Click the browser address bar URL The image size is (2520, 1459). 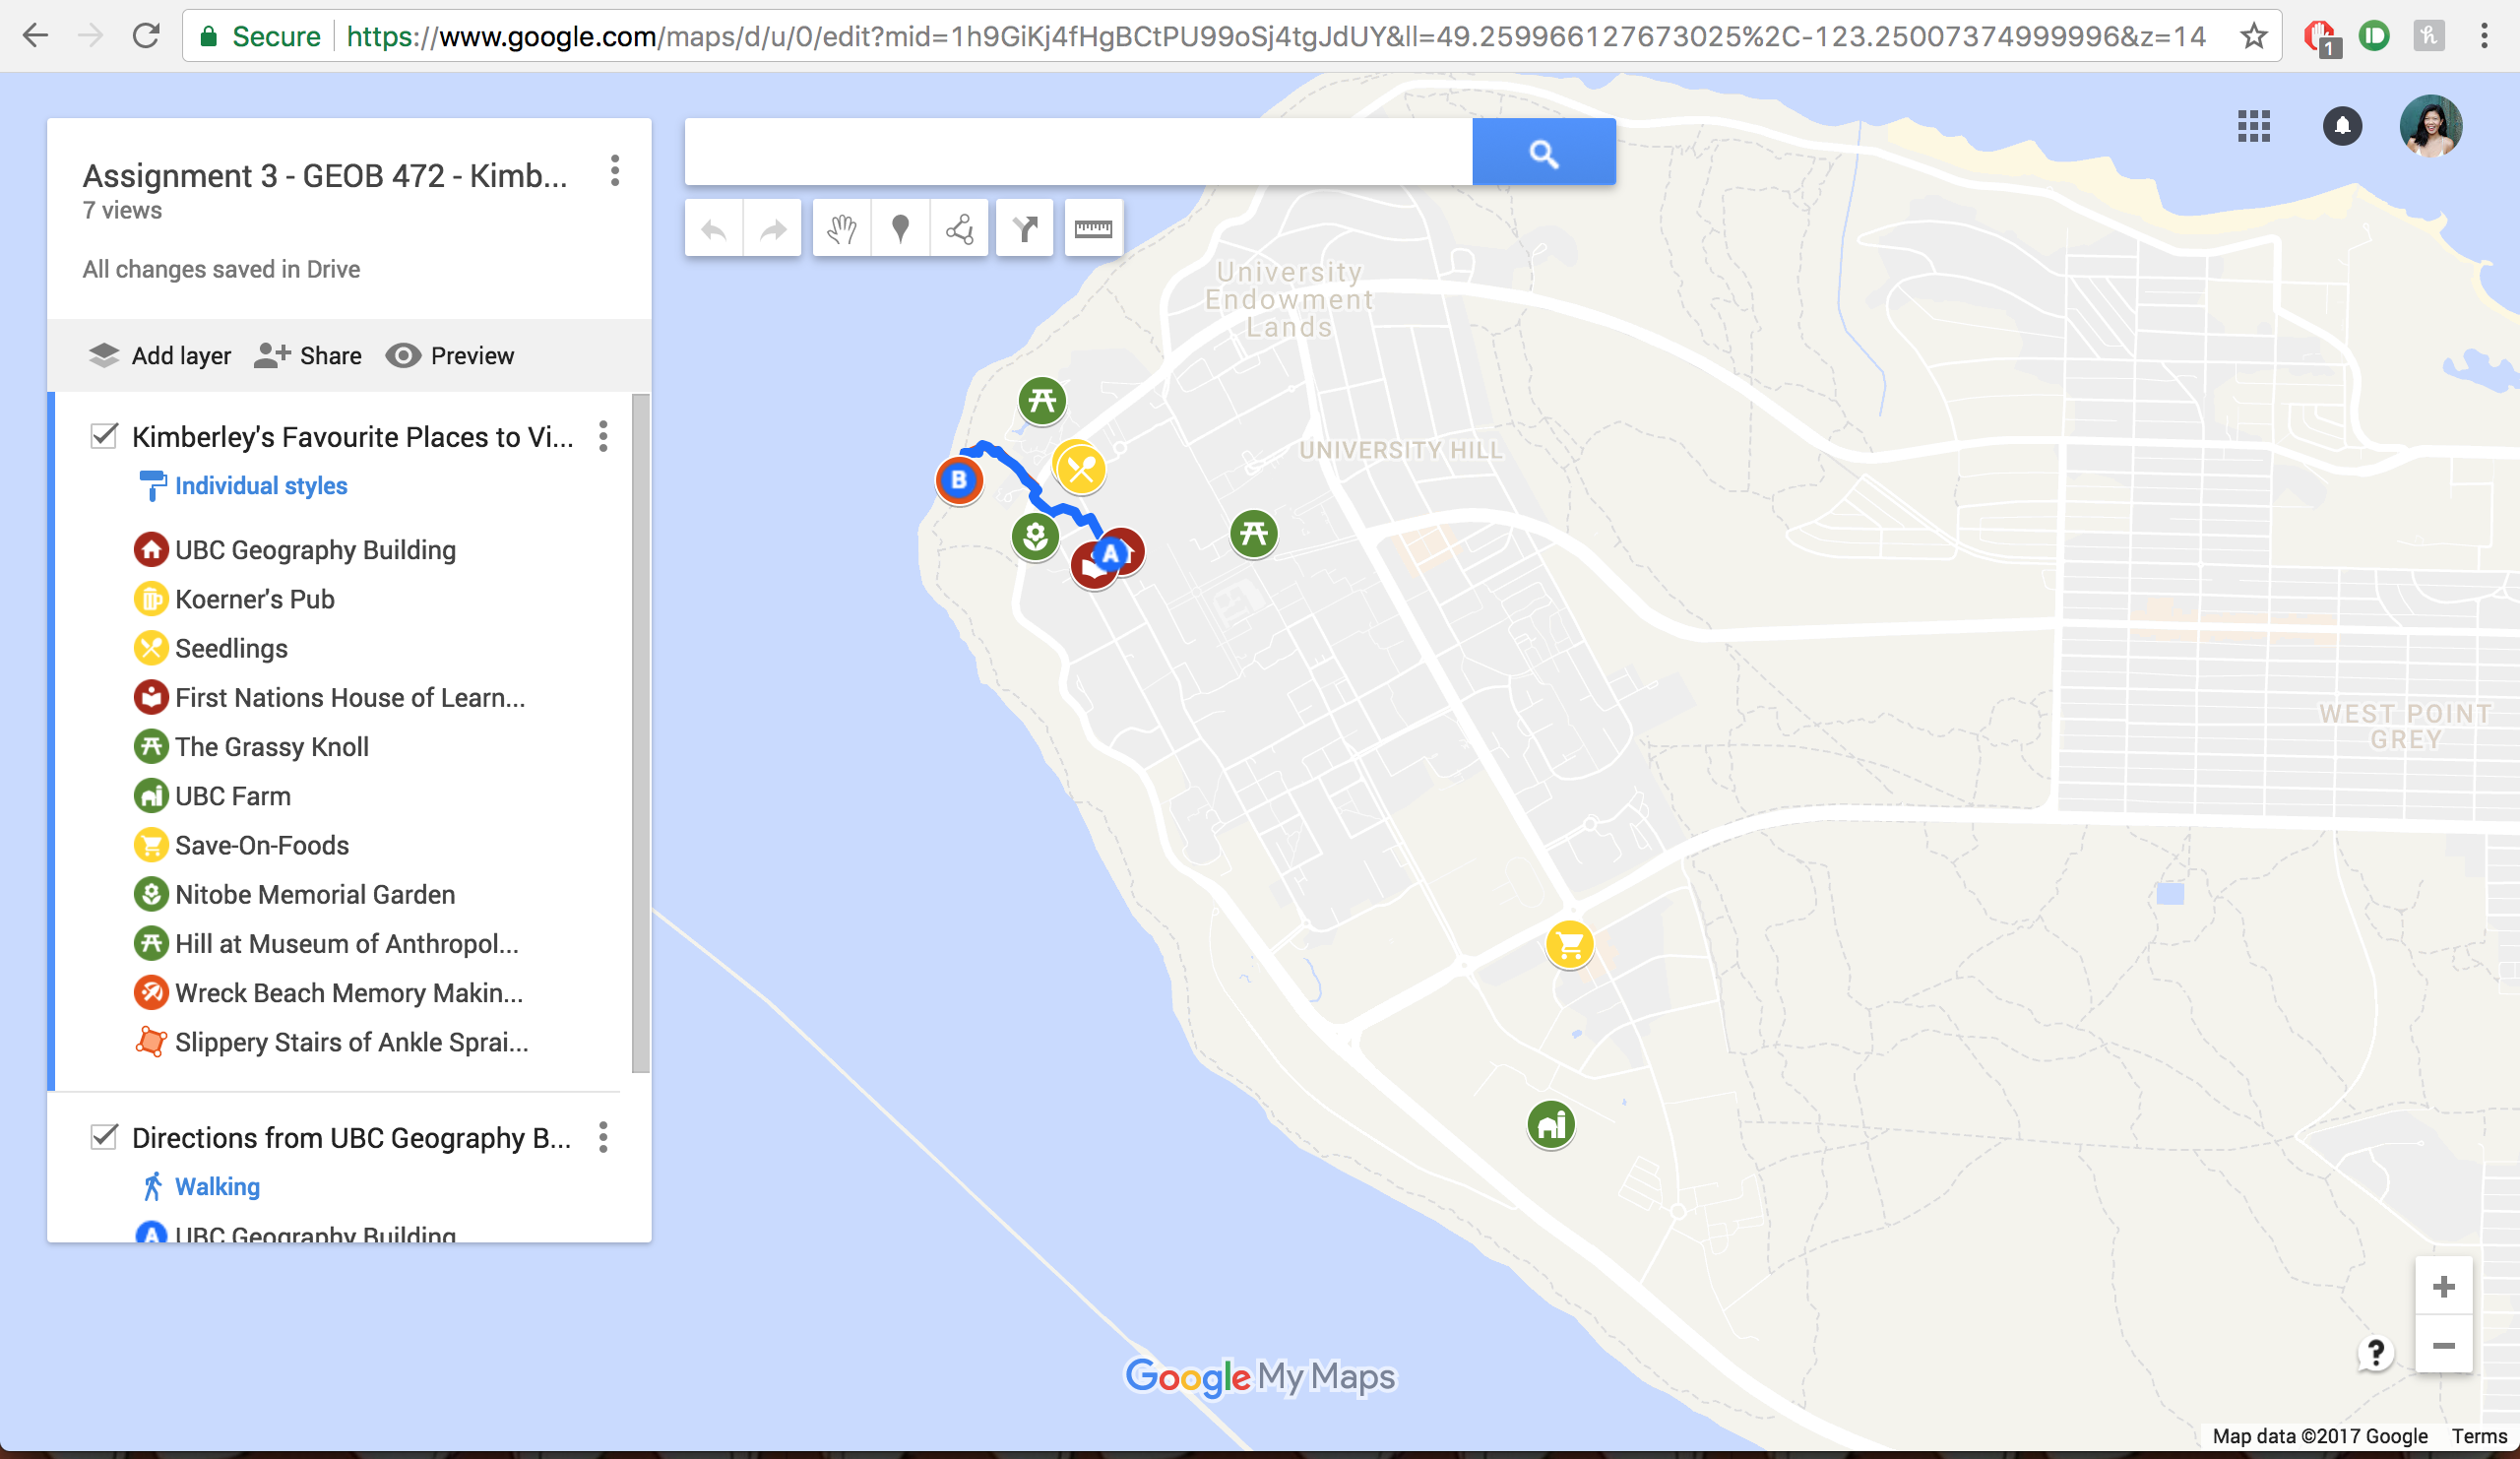pos(1276,37)
